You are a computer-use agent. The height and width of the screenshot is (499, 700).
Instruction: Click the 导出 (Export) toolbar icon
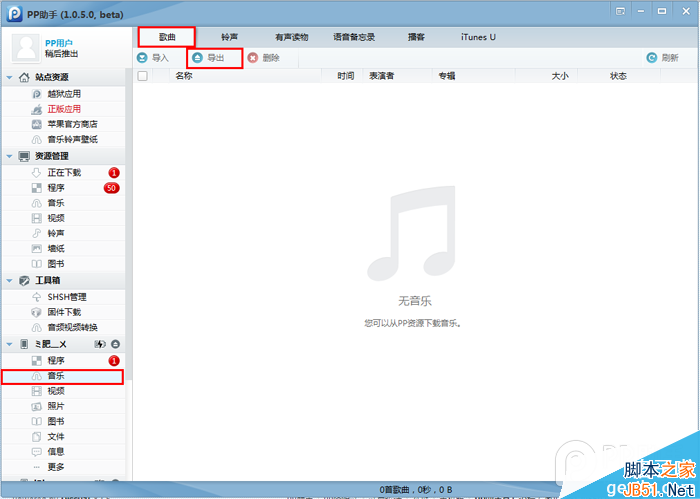[x=198, y=58]
